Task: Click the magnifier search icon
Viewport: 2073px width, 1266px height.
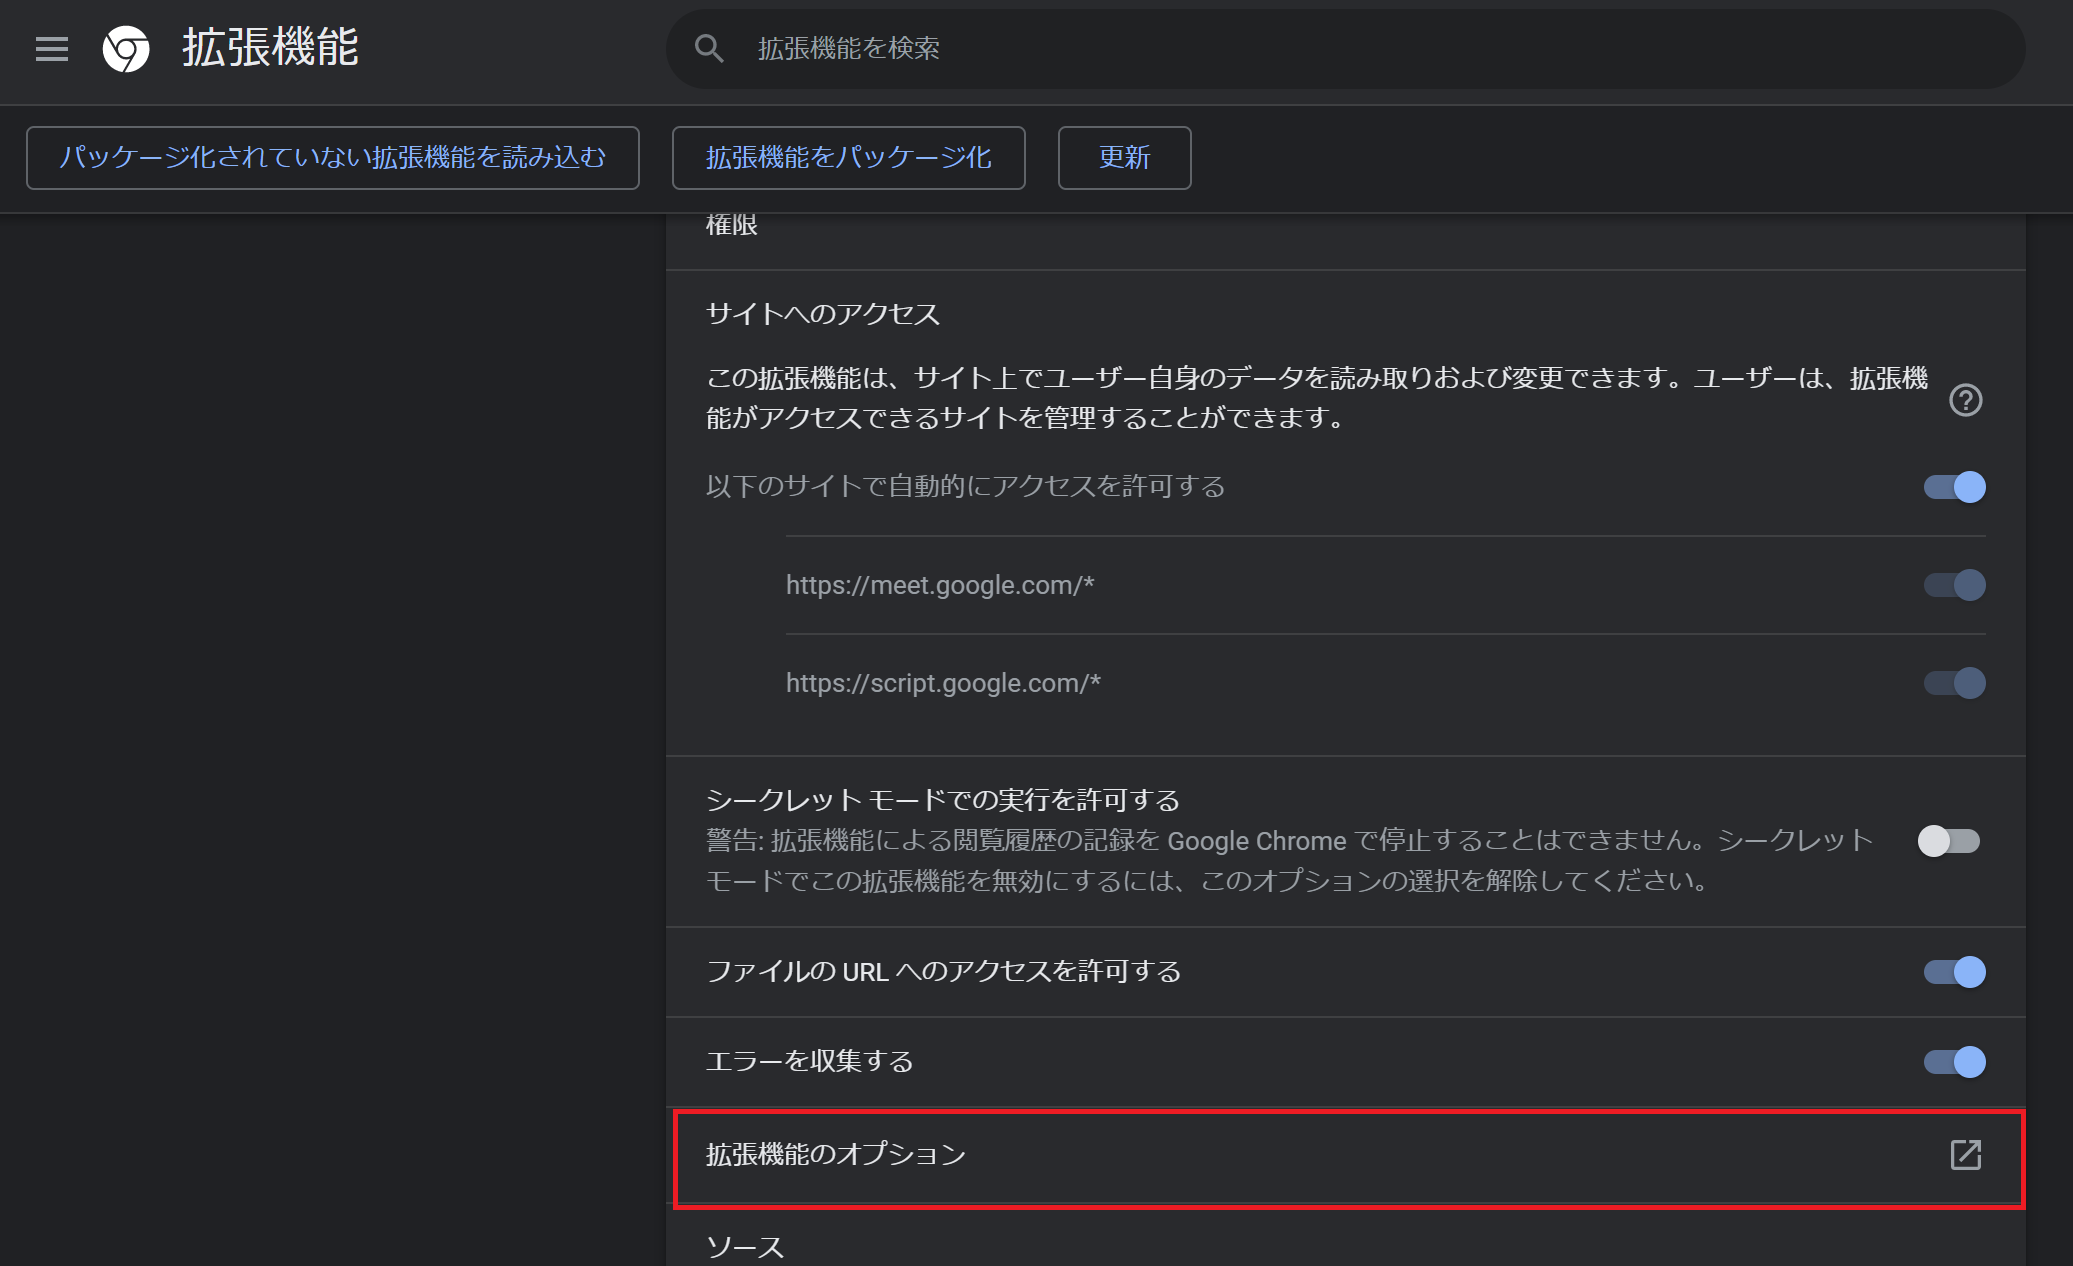Action: (709, 48)
